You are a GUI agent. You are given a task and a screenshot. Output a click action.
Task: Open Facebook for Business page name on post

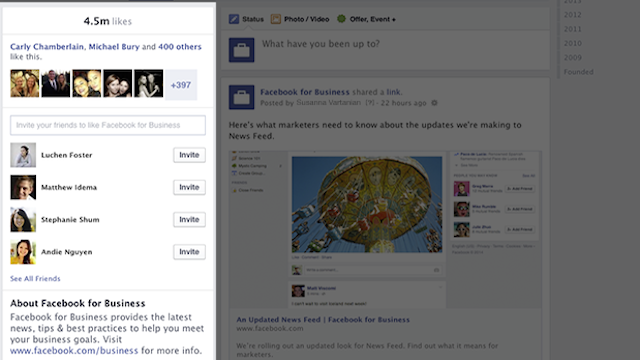click(x=305, y=92)
